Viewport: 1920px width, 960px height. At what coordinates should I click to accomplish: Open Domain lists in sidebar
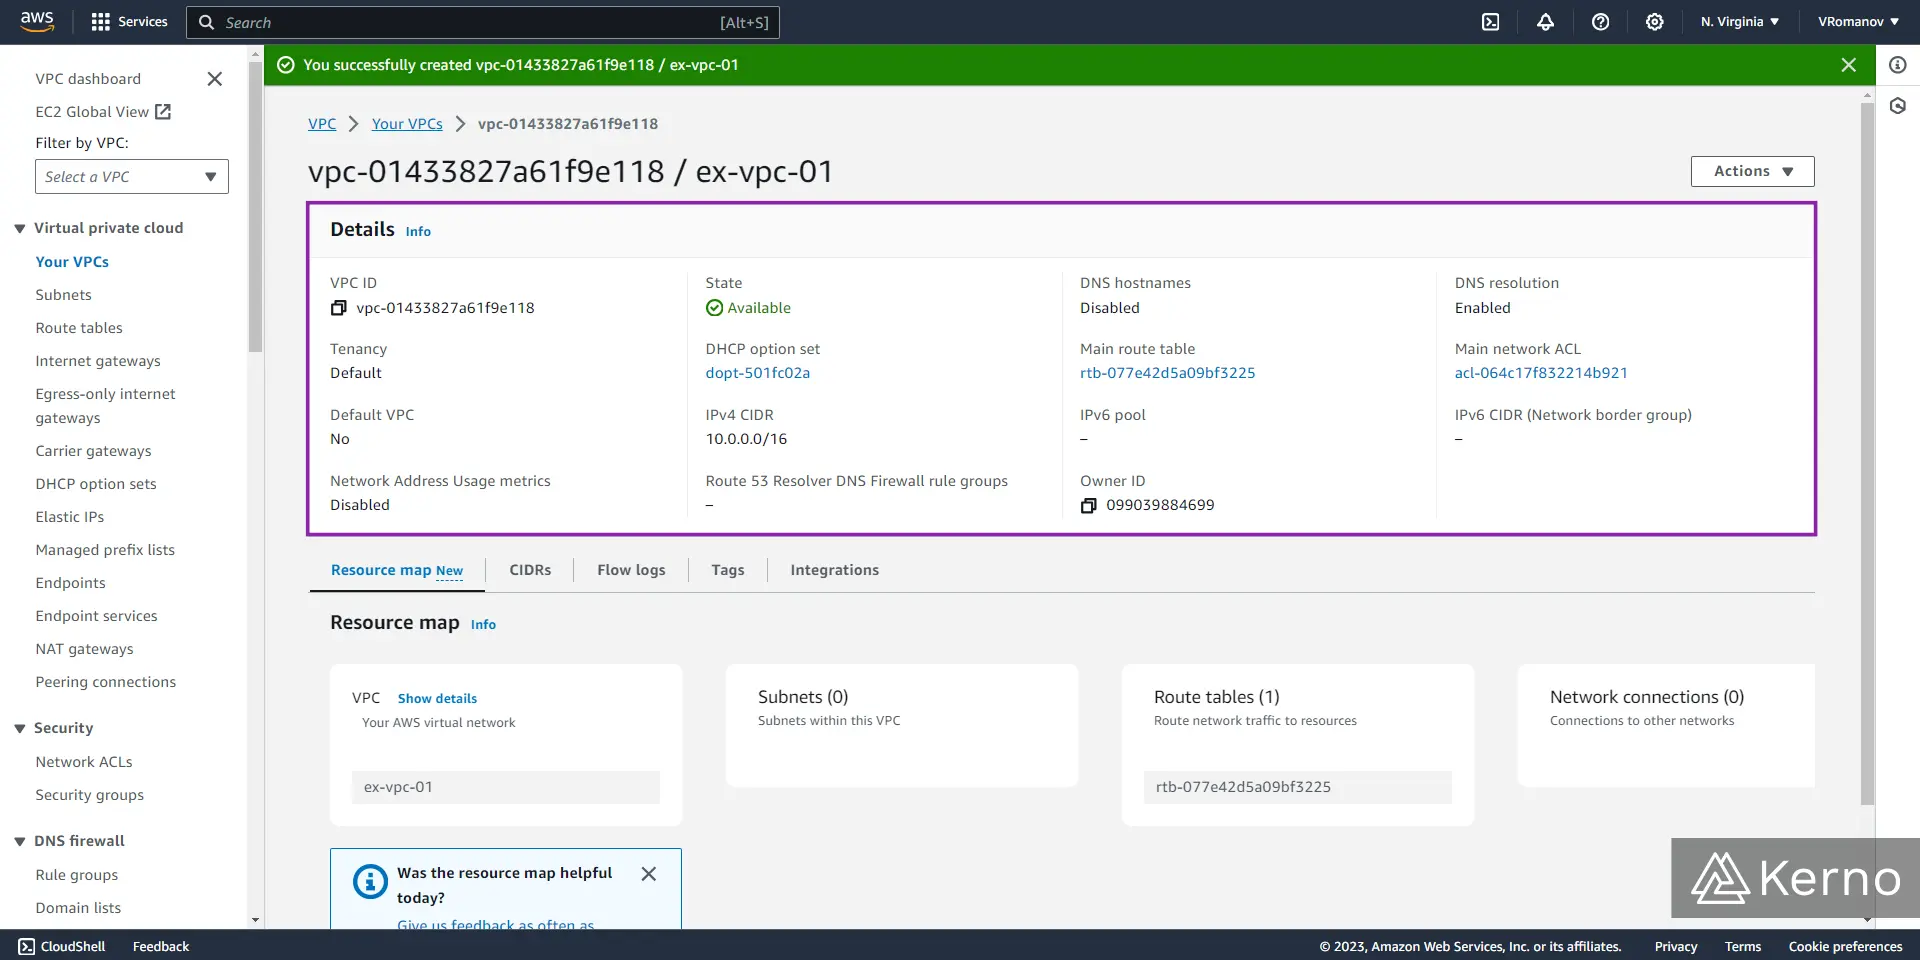click(x=78, y=908)
